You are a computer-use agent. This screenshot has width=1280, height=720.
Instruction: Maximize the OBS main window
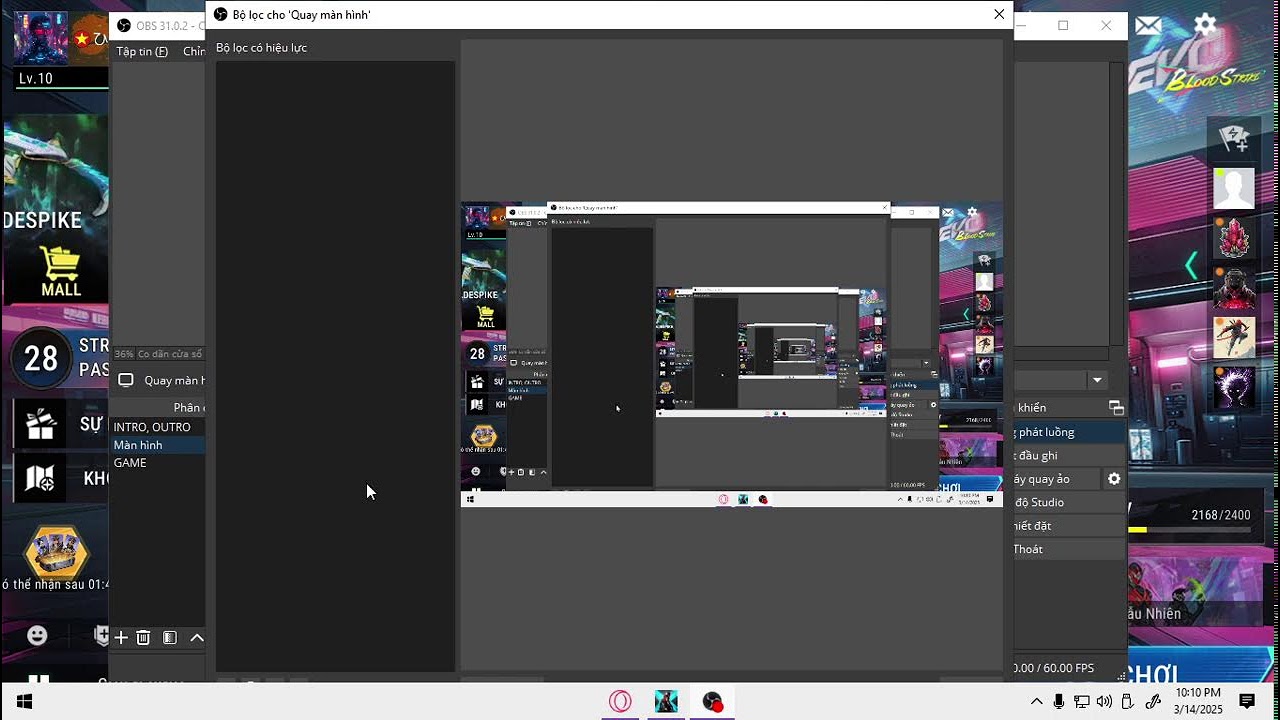tap(1063, 25)
